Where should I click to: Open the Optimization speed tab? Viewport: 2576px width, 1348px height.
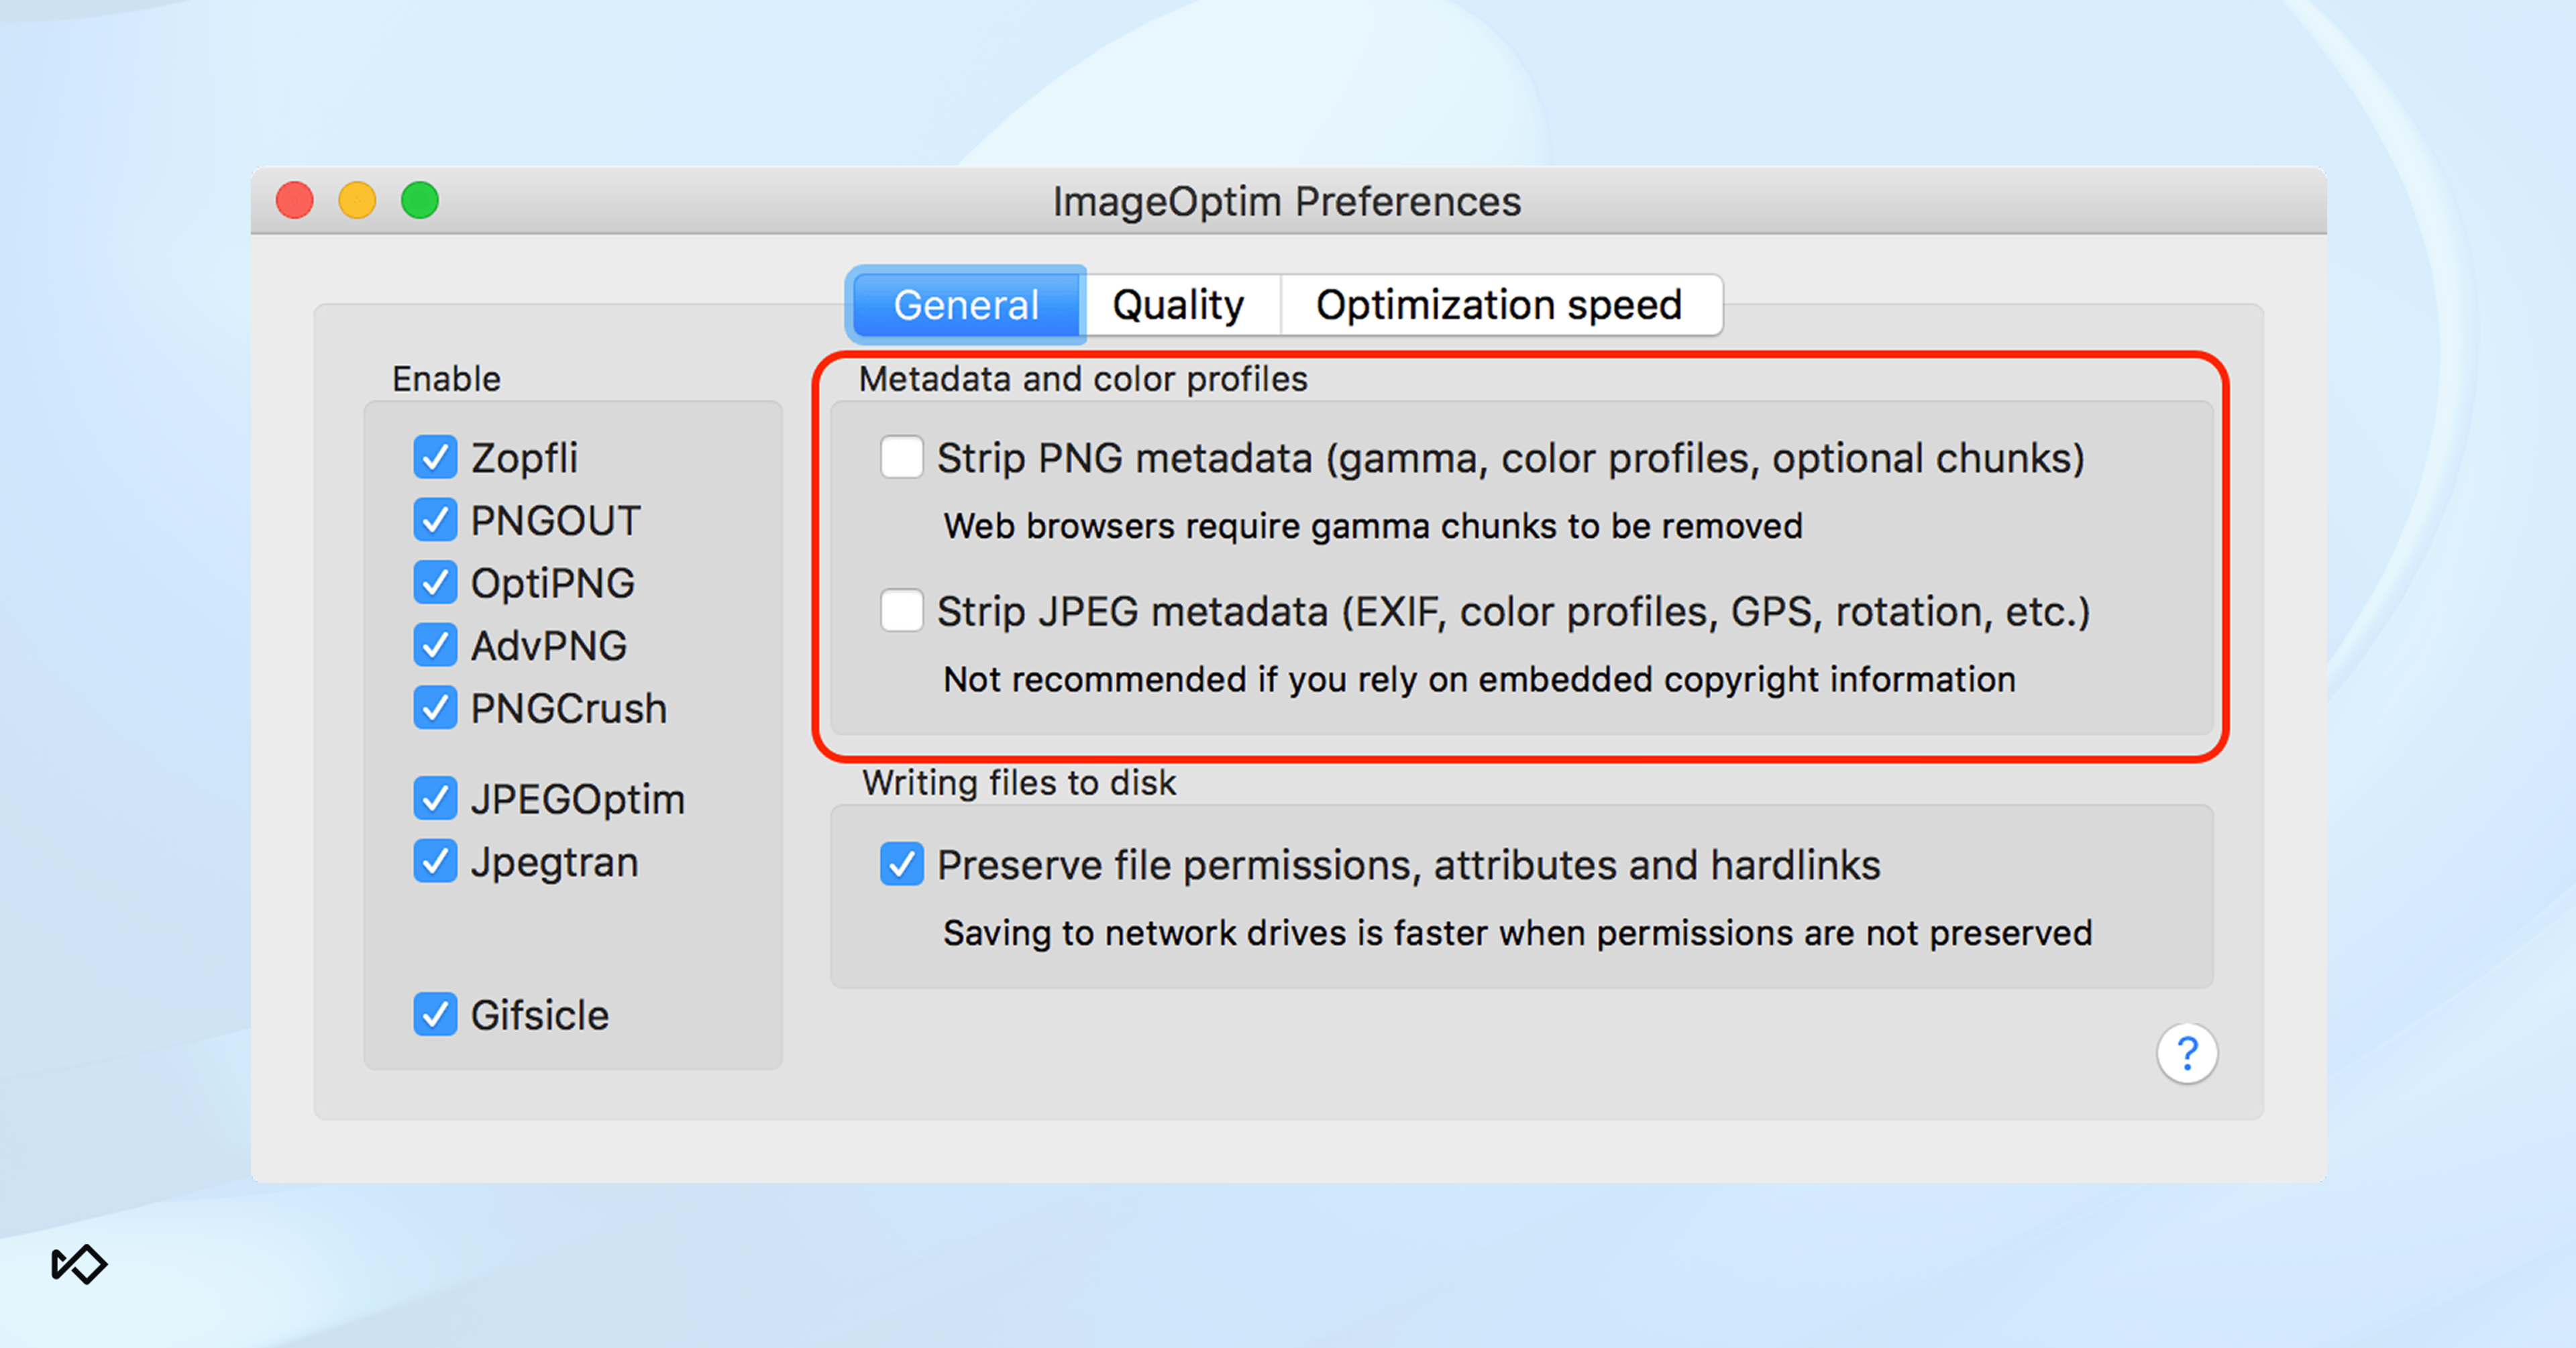[1498, 305]
